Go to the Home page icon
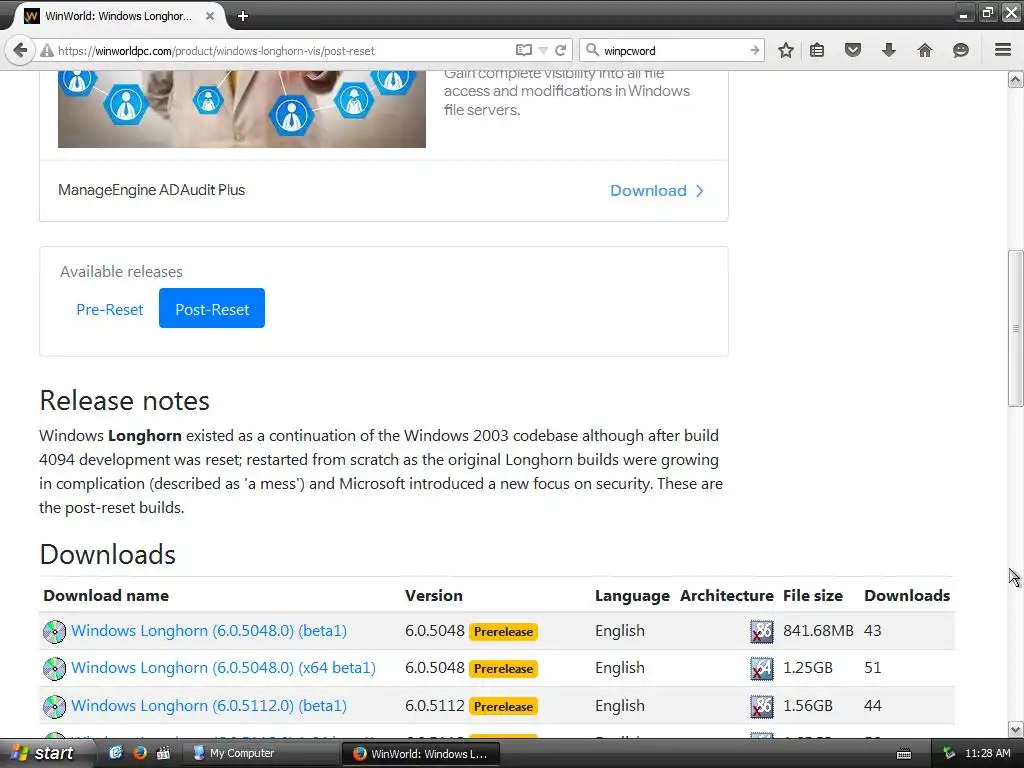The width and height of the screenshot is (1024, 768). [924, 50]
